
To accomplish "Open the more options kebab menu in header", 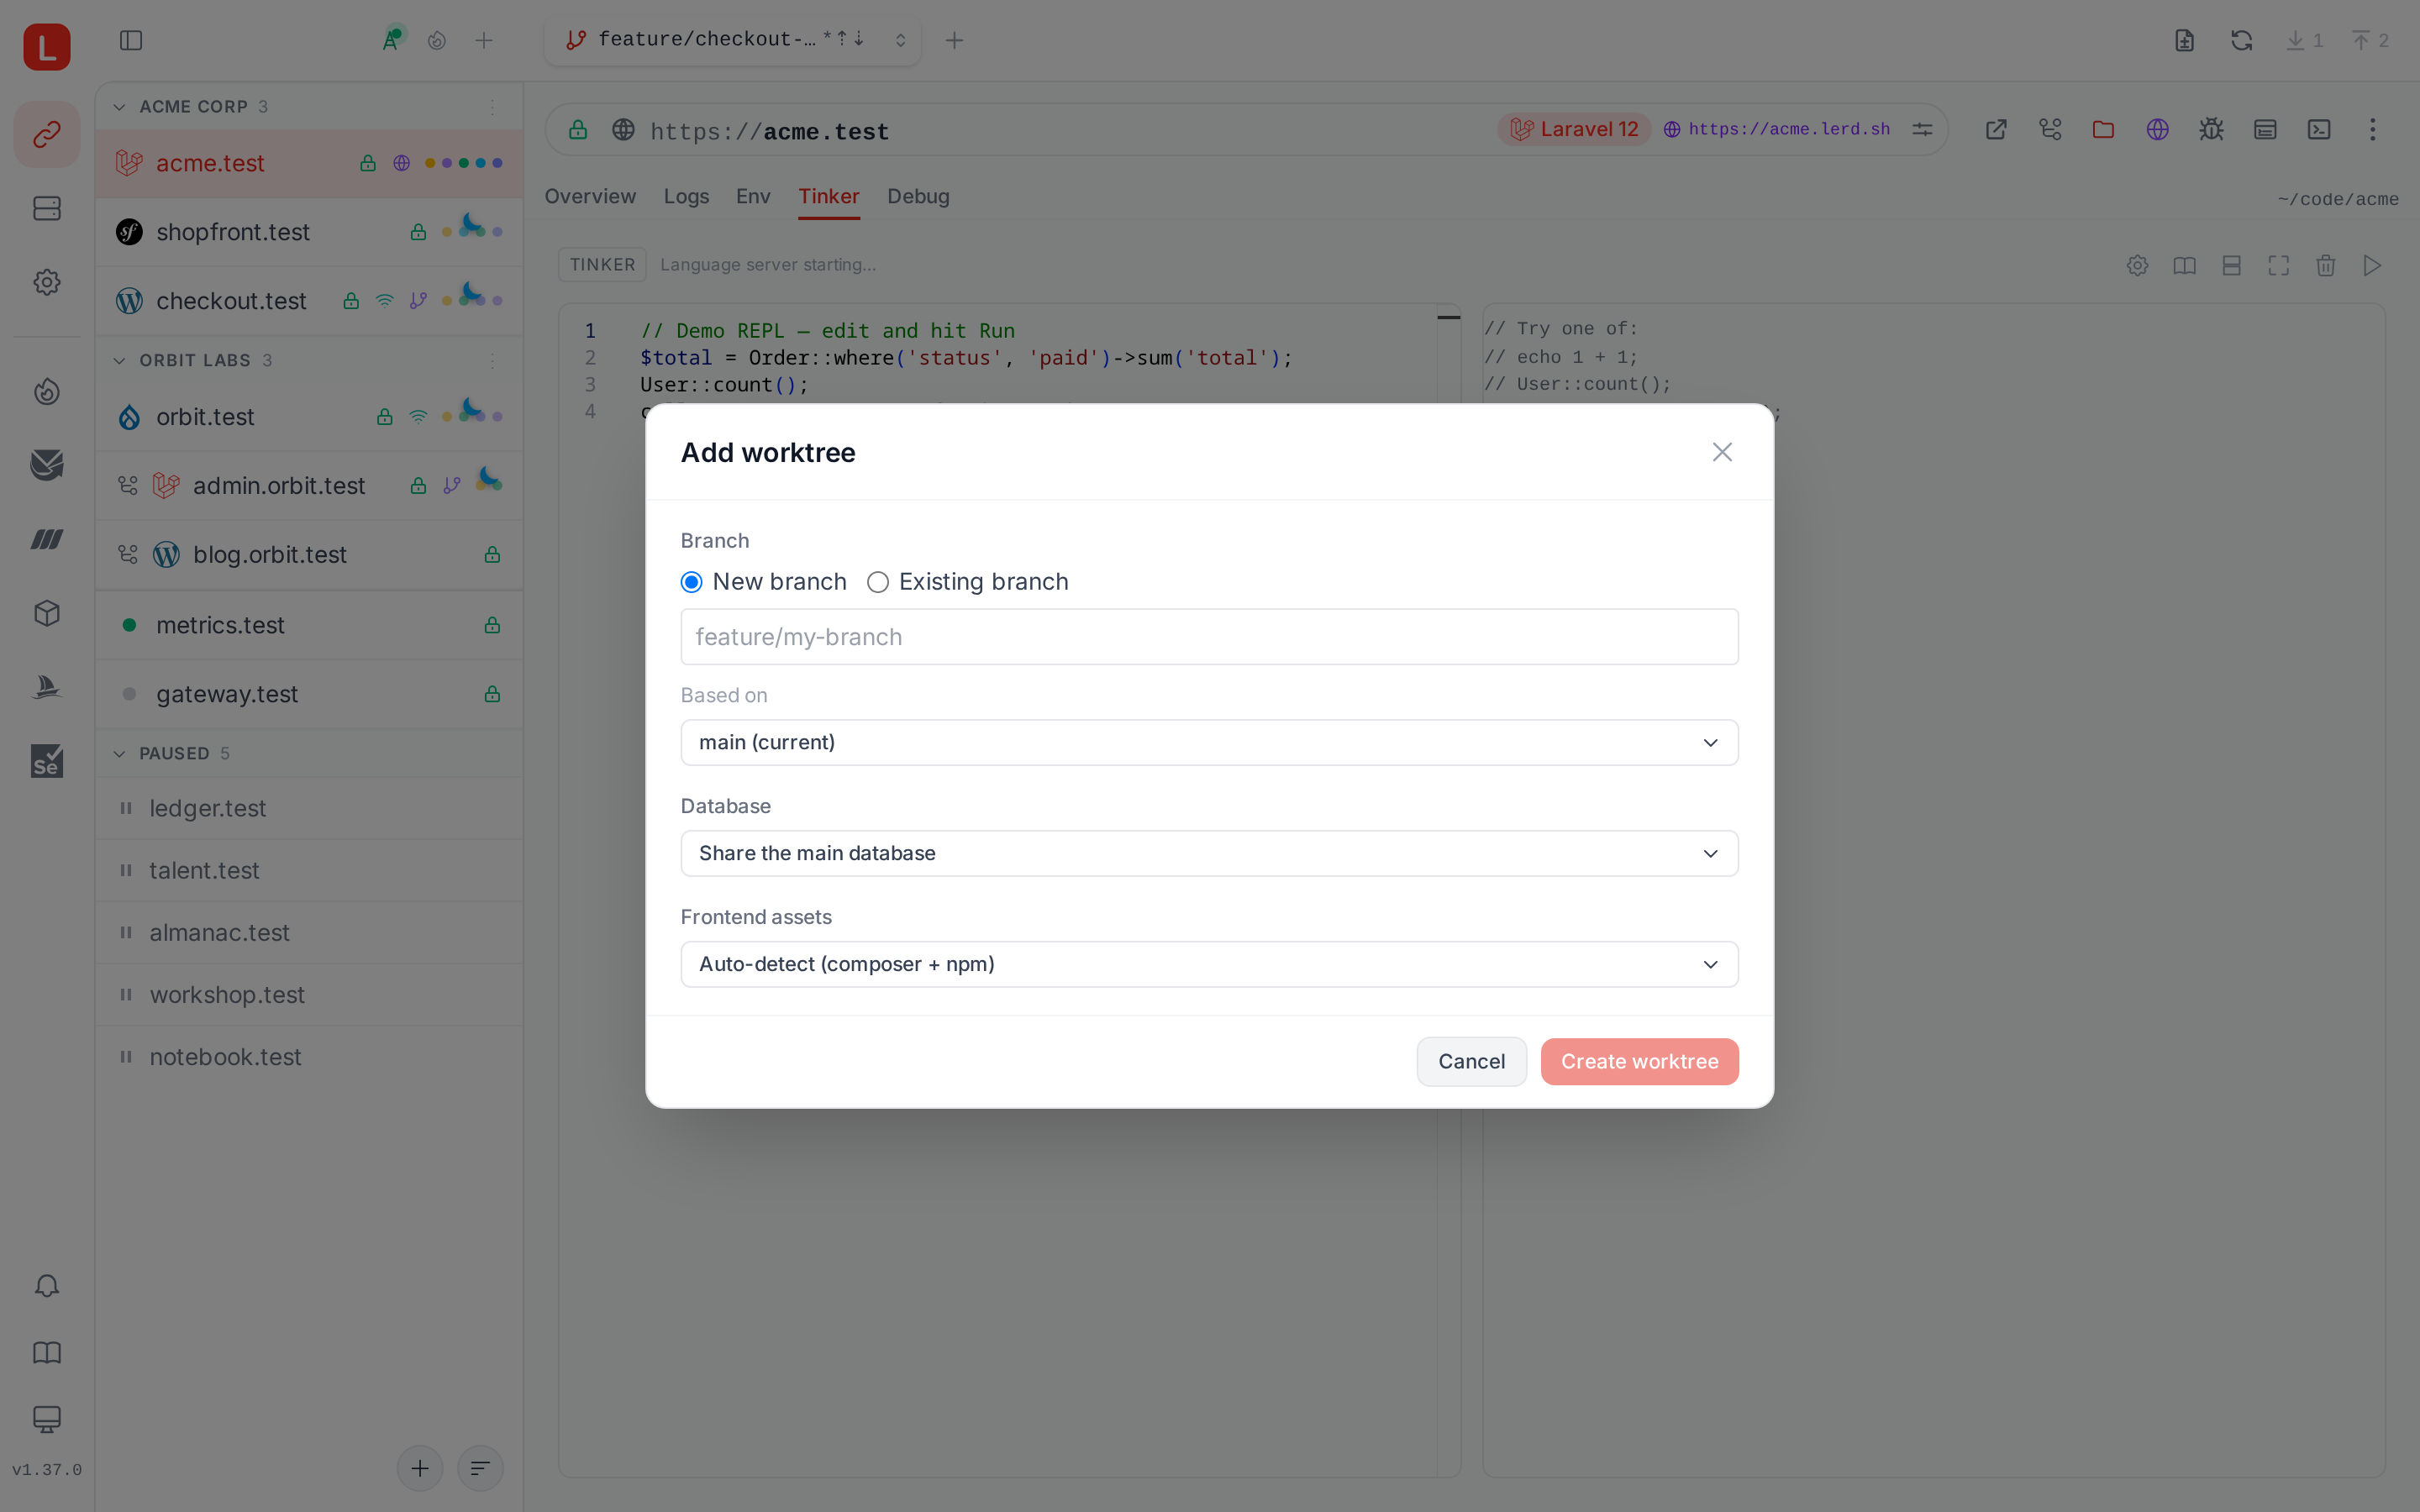I will pos(2372,129).
